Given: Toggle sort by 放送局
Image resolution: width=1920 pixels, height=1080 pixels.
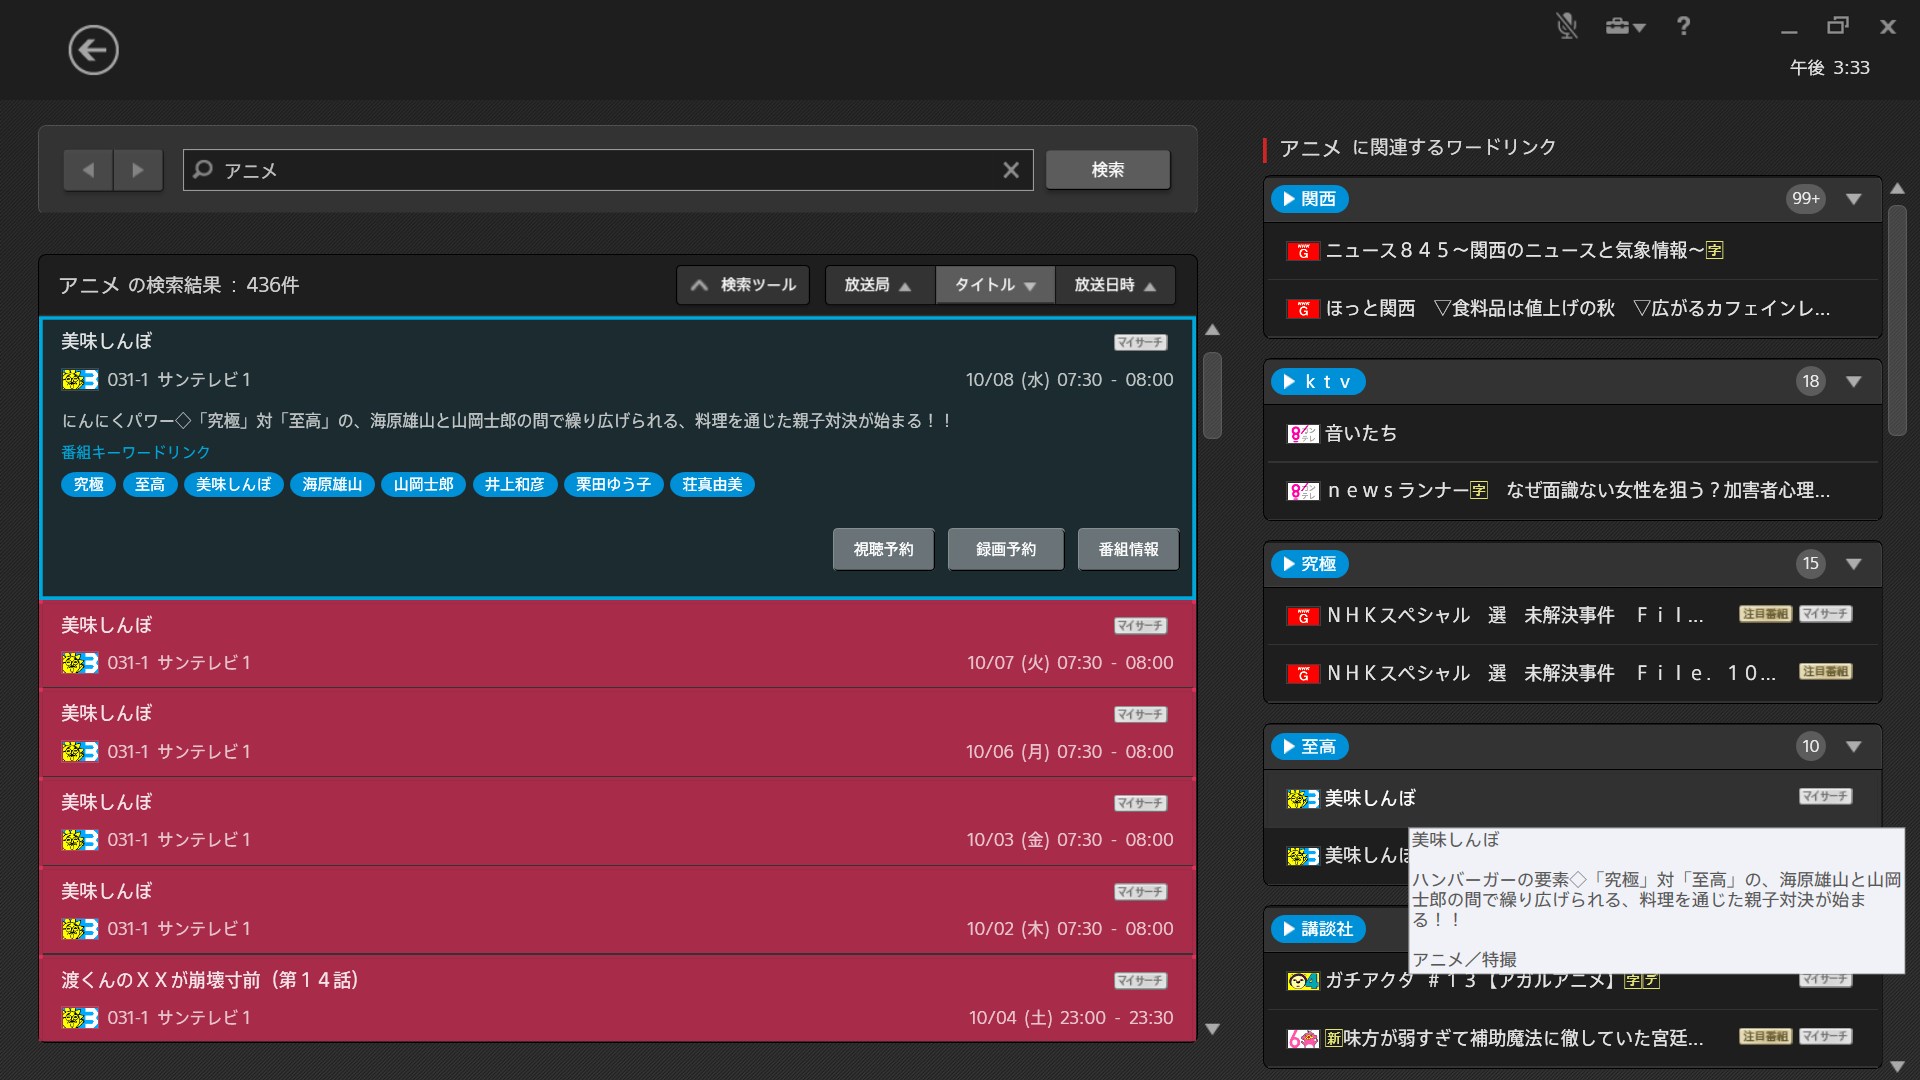Looking at the screenshot, I should 877,285.
